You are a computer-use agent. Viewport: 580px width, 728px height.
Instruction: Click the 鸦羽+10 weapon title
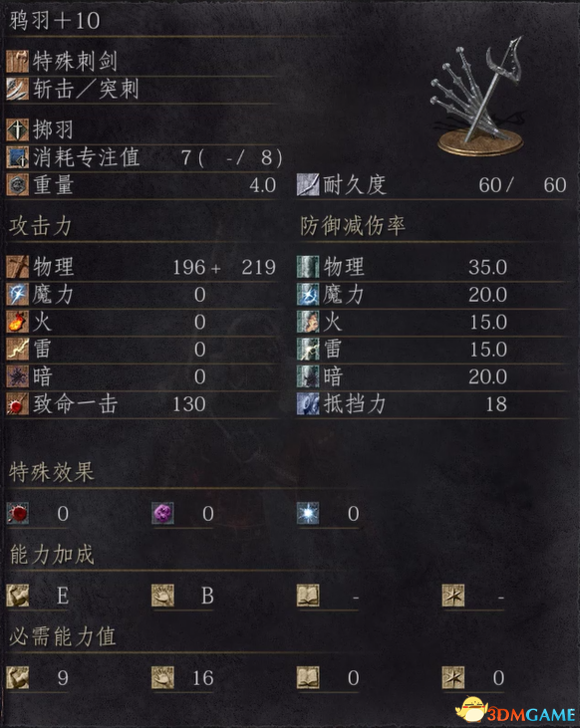(x=55, y=21)
